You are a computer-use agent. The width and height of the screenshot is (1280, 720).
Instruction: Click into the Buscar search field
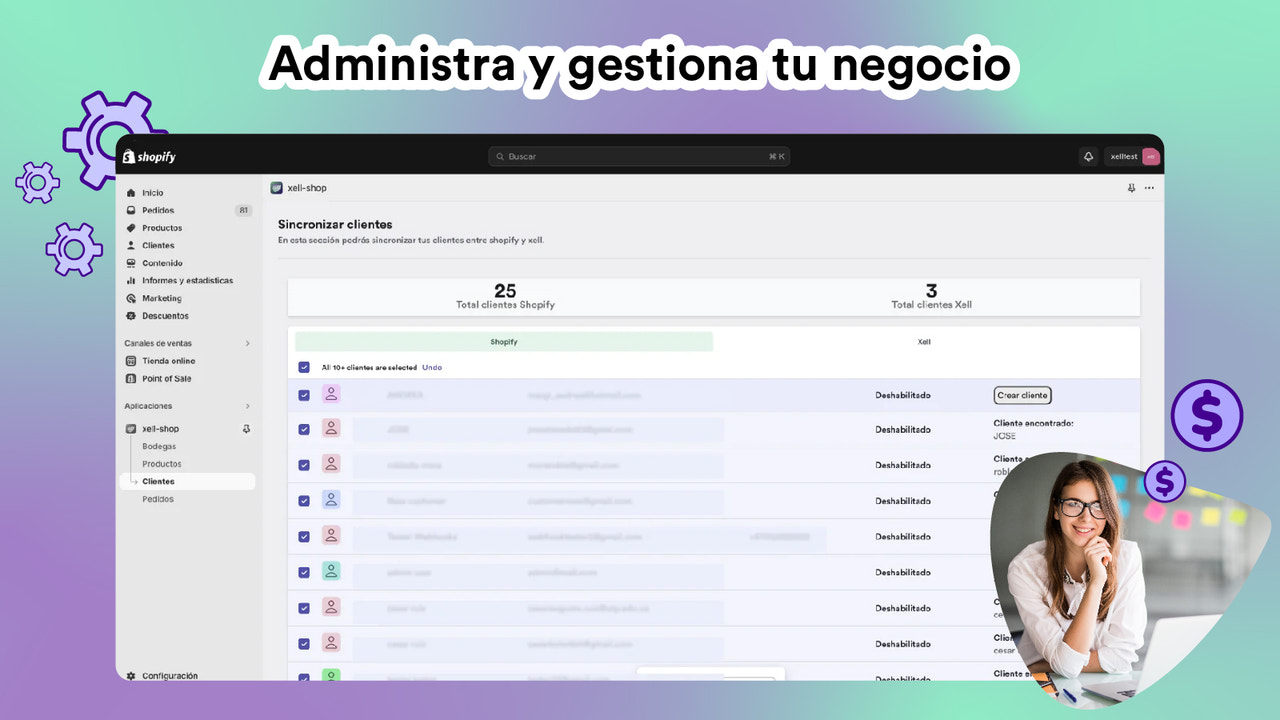639,157
